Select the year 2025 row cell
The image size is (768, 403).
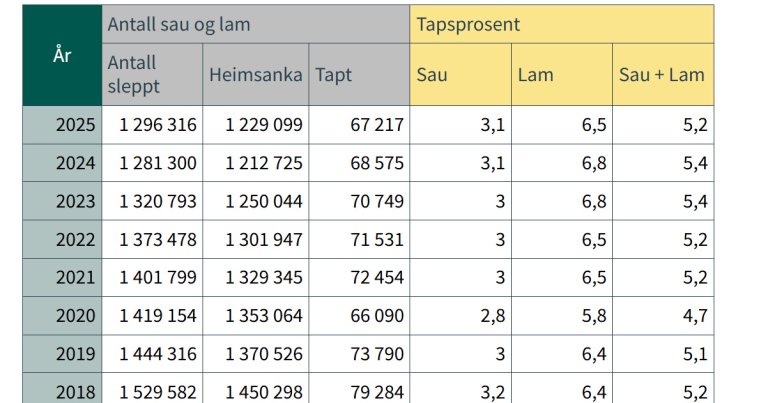point(62,125)
